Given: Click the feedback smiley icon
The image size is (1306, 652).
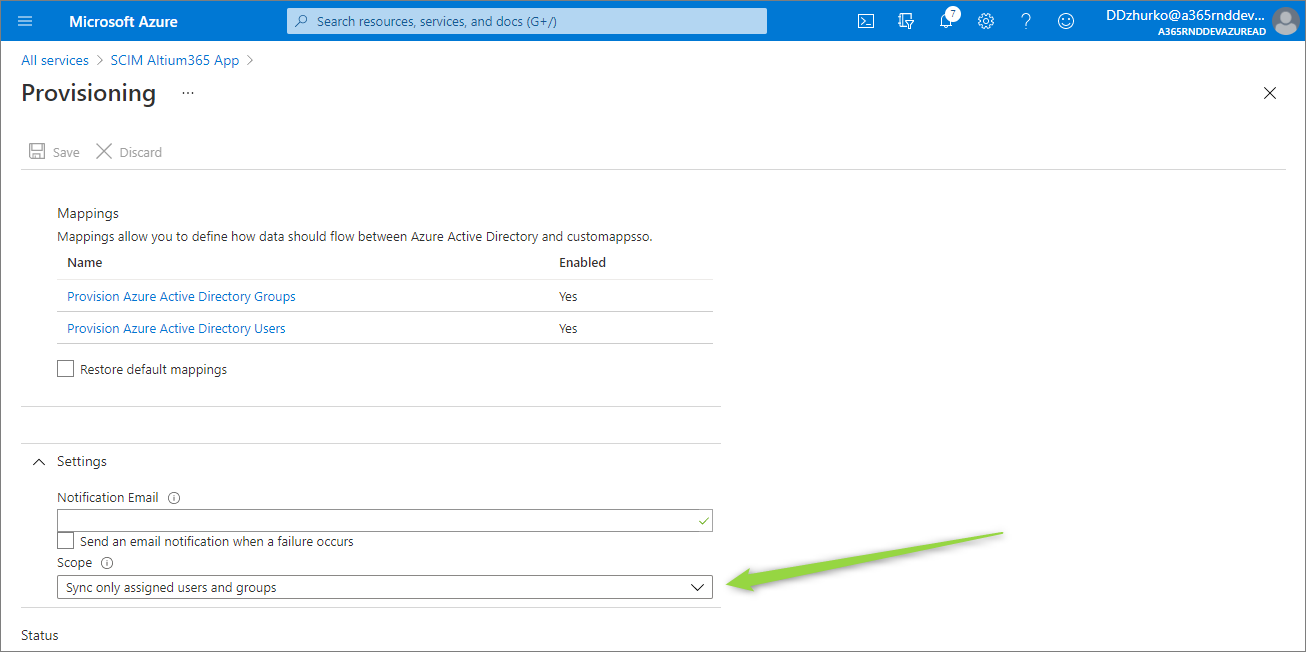Looking at the screenshot, I should (1066, 21).
